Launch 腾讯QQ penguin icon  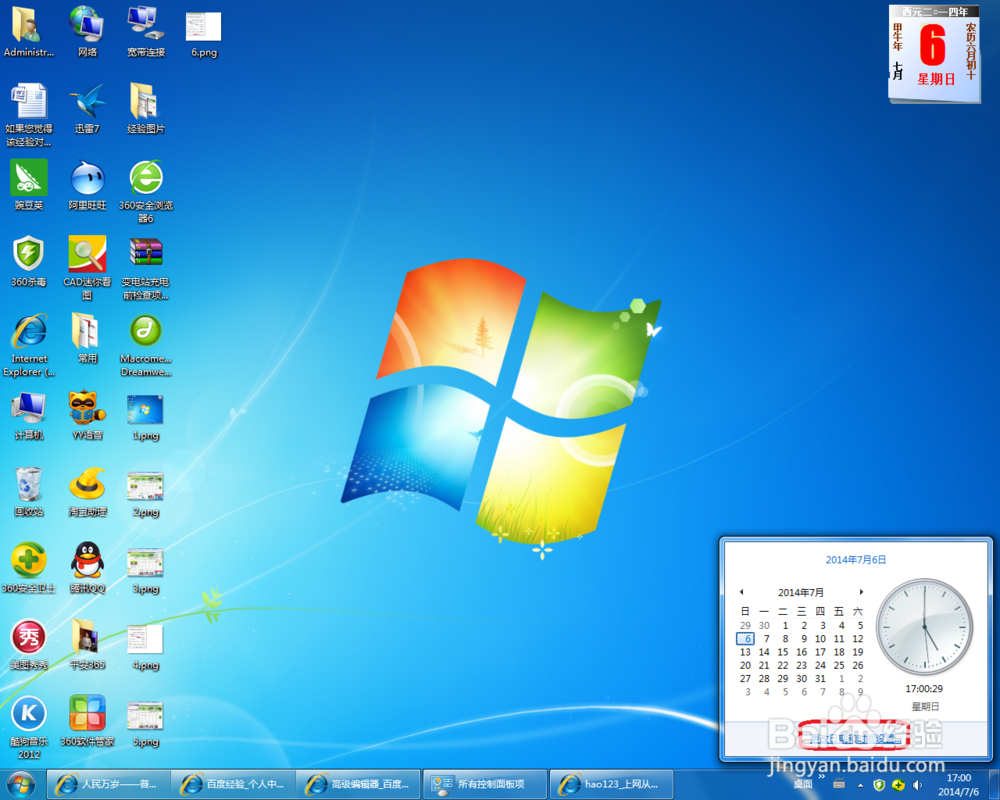point(87,568)
